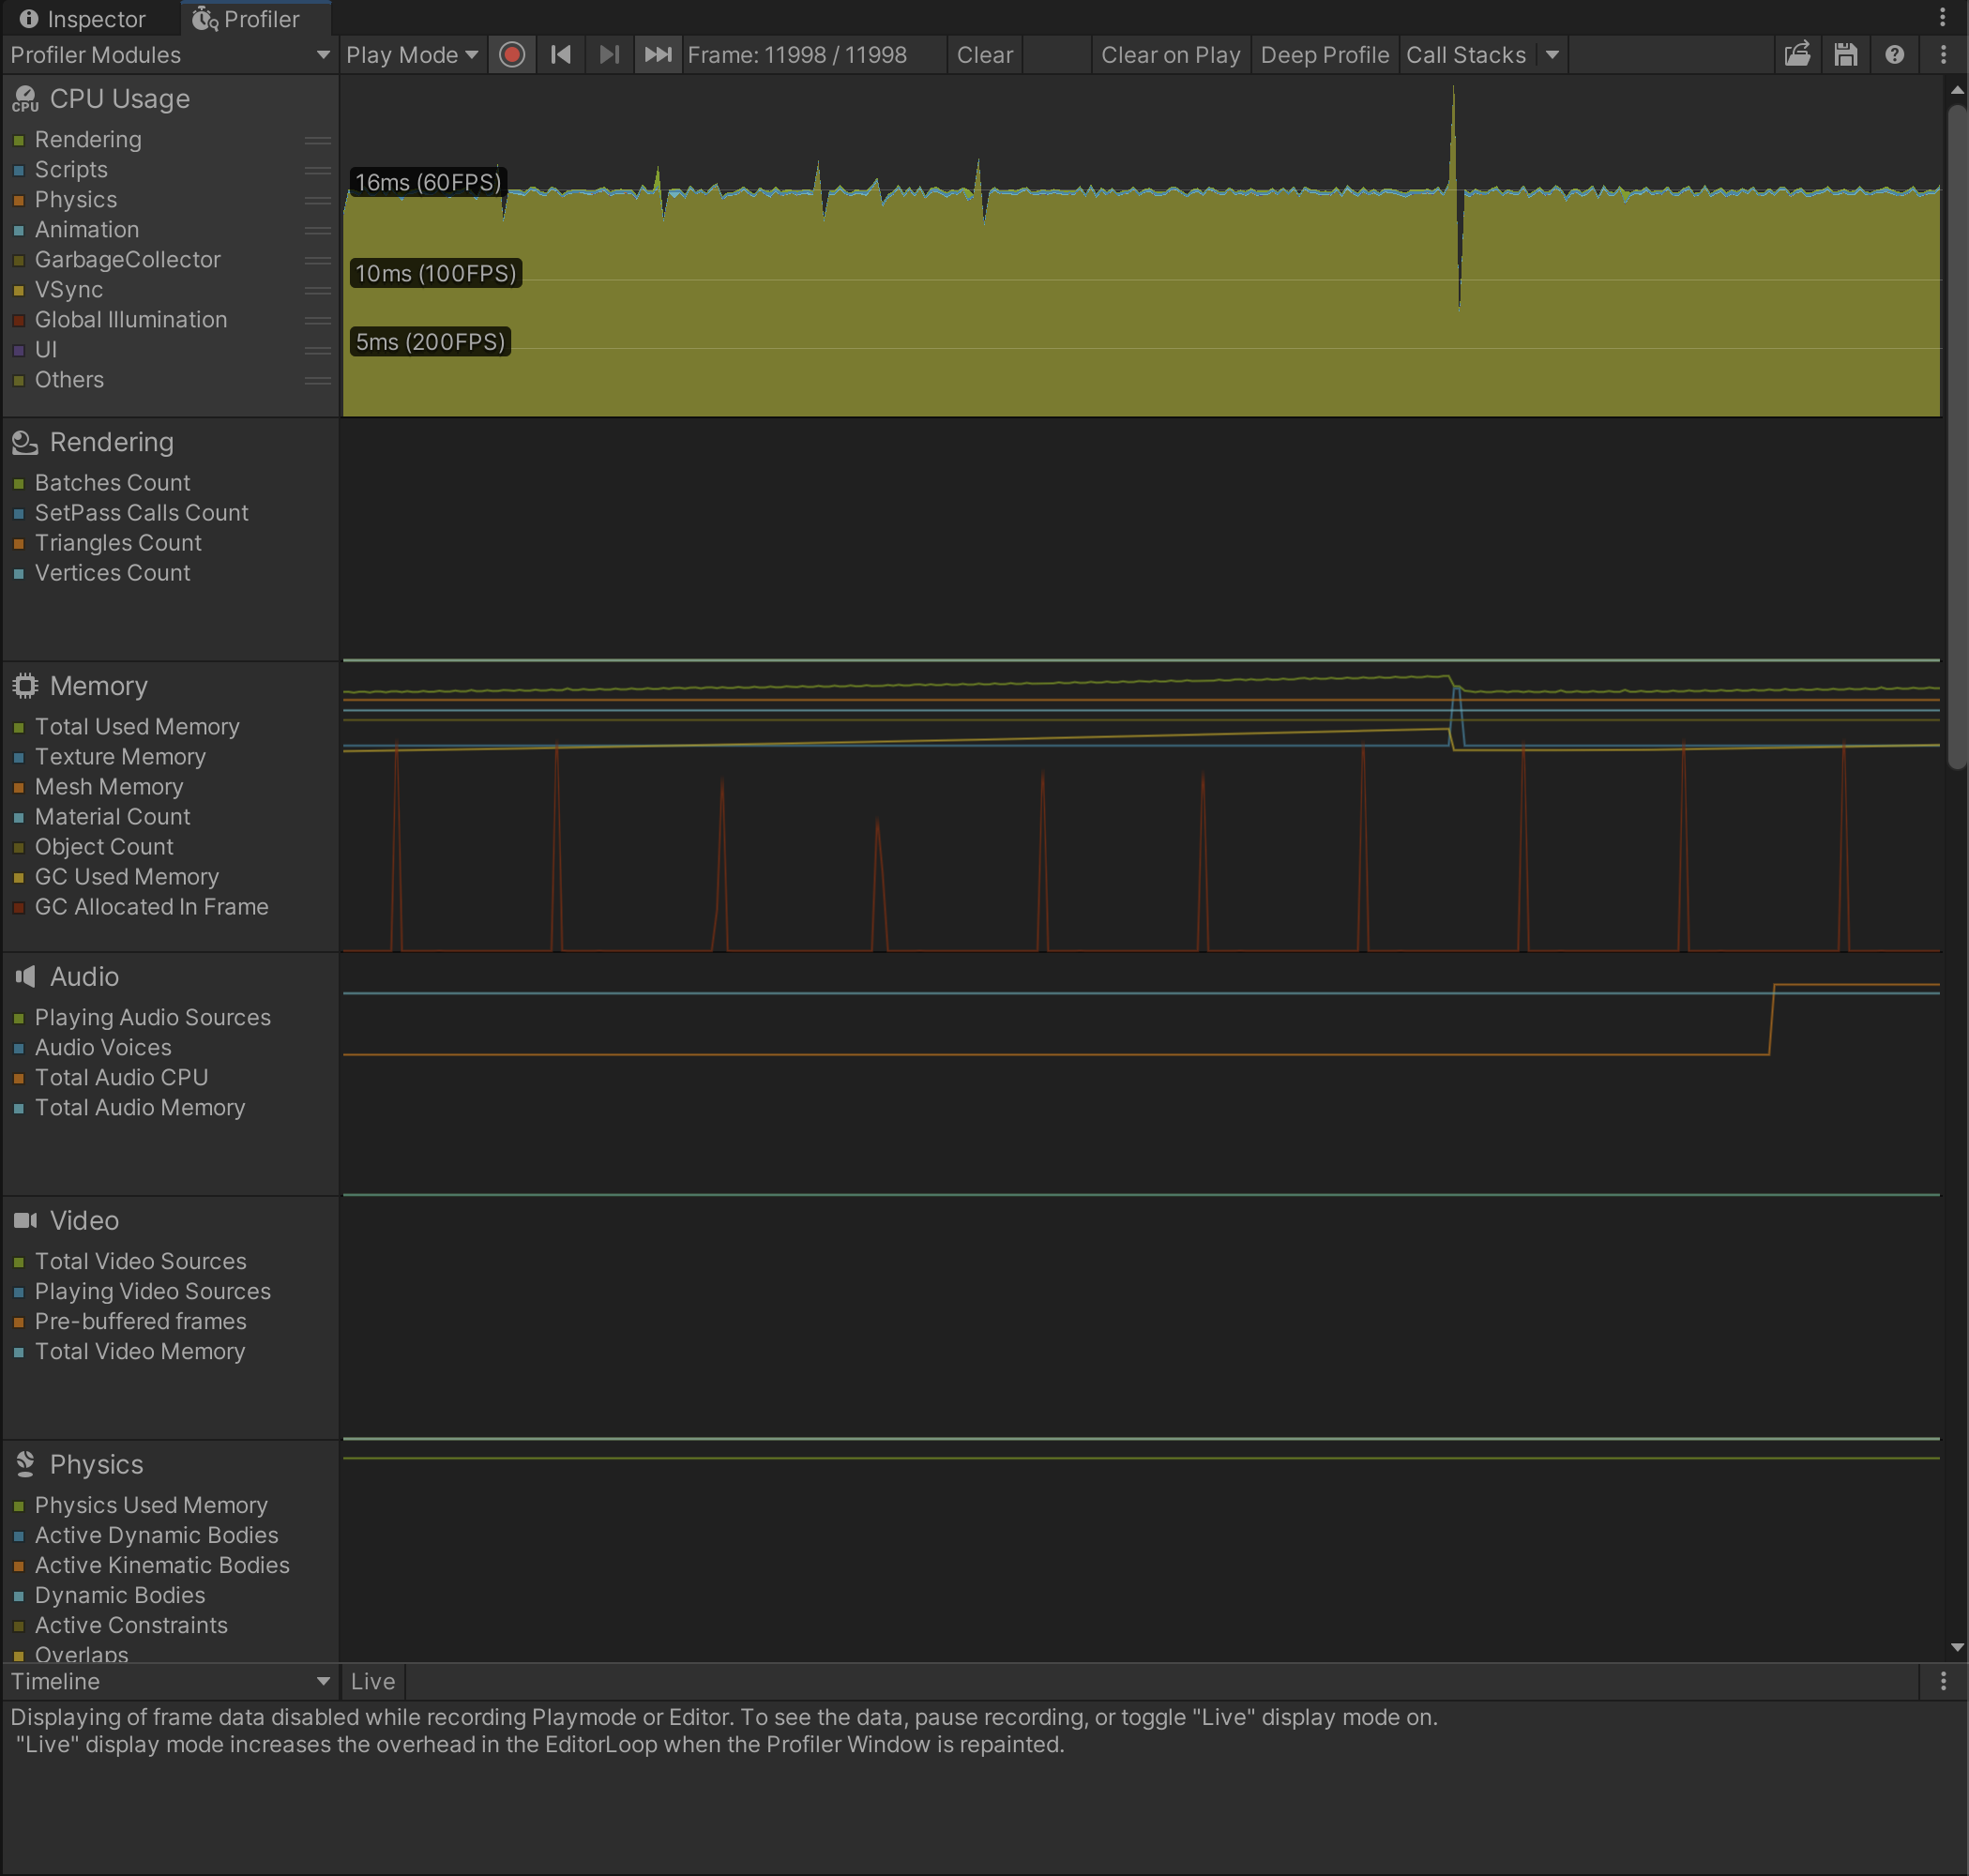This screenshot has height=1876, width=1969.
Task: Load profiler data via the import icon
Action: (1797, 55)
